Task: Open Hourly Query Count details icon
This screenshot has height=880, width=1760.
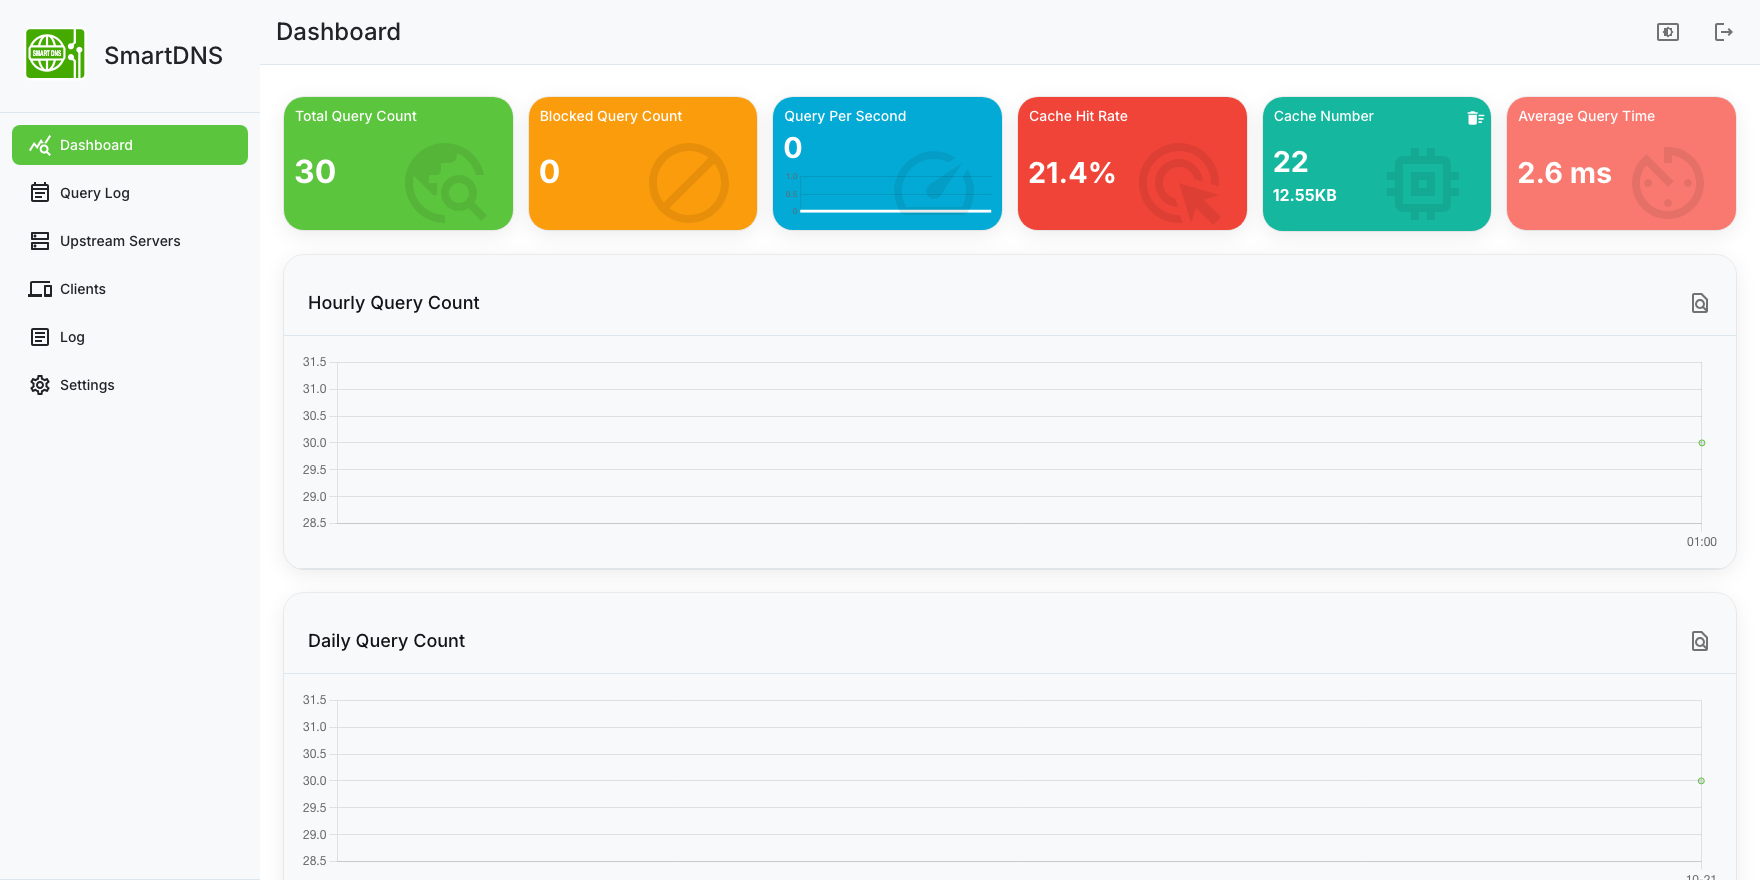Action: point(1700,303)
